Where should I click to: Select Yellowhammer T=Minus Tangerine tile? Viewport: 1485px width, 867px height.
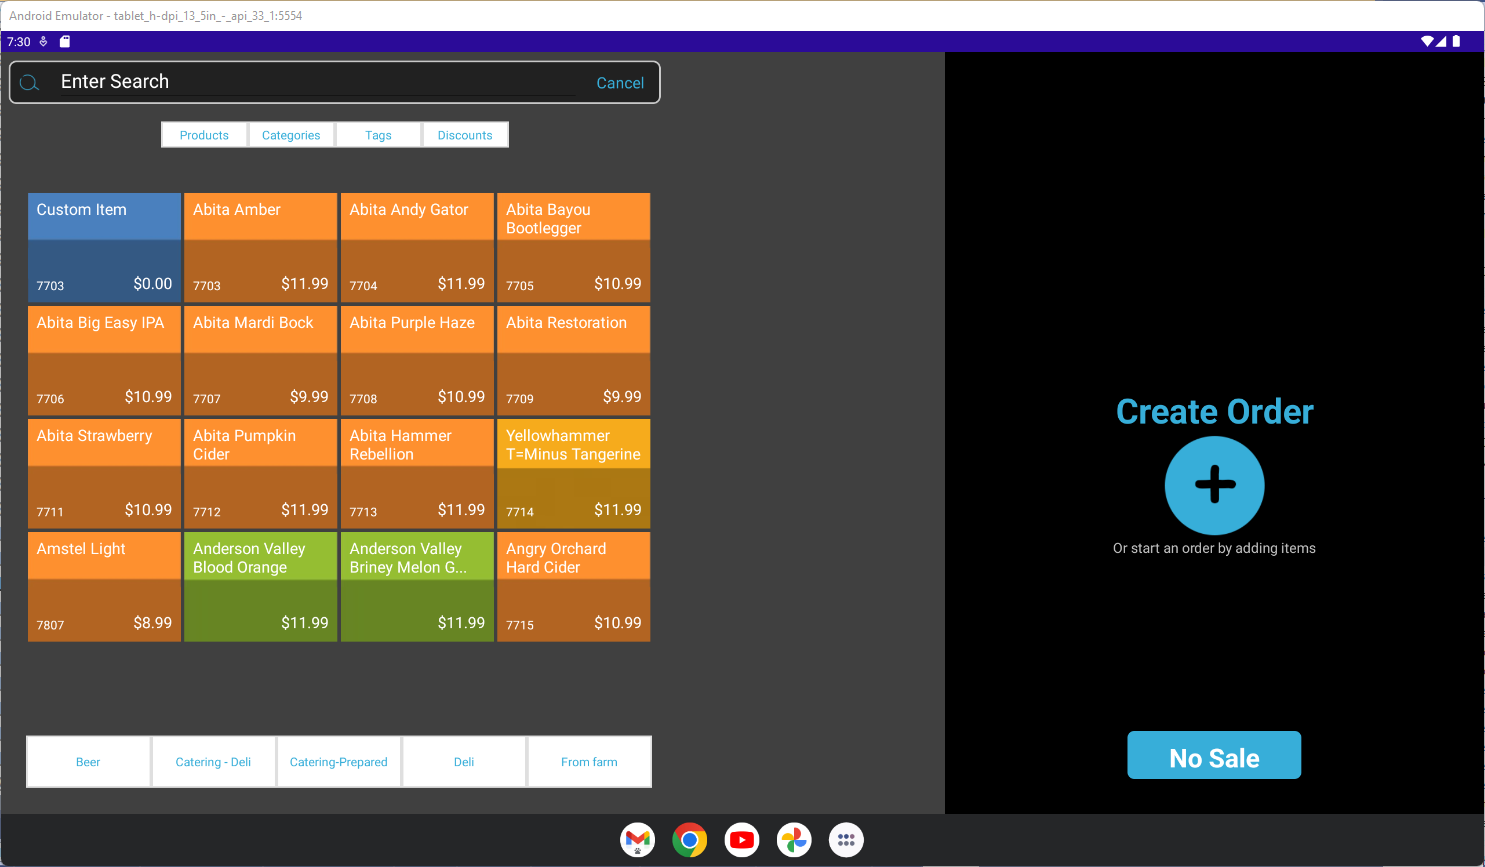[x=574, y=473]
